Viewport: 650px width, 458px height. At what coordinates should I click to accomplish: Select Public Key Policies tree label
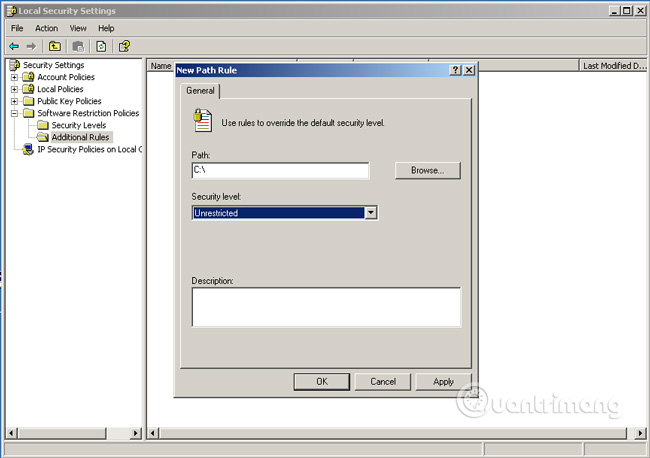click(x=69, y=101)
